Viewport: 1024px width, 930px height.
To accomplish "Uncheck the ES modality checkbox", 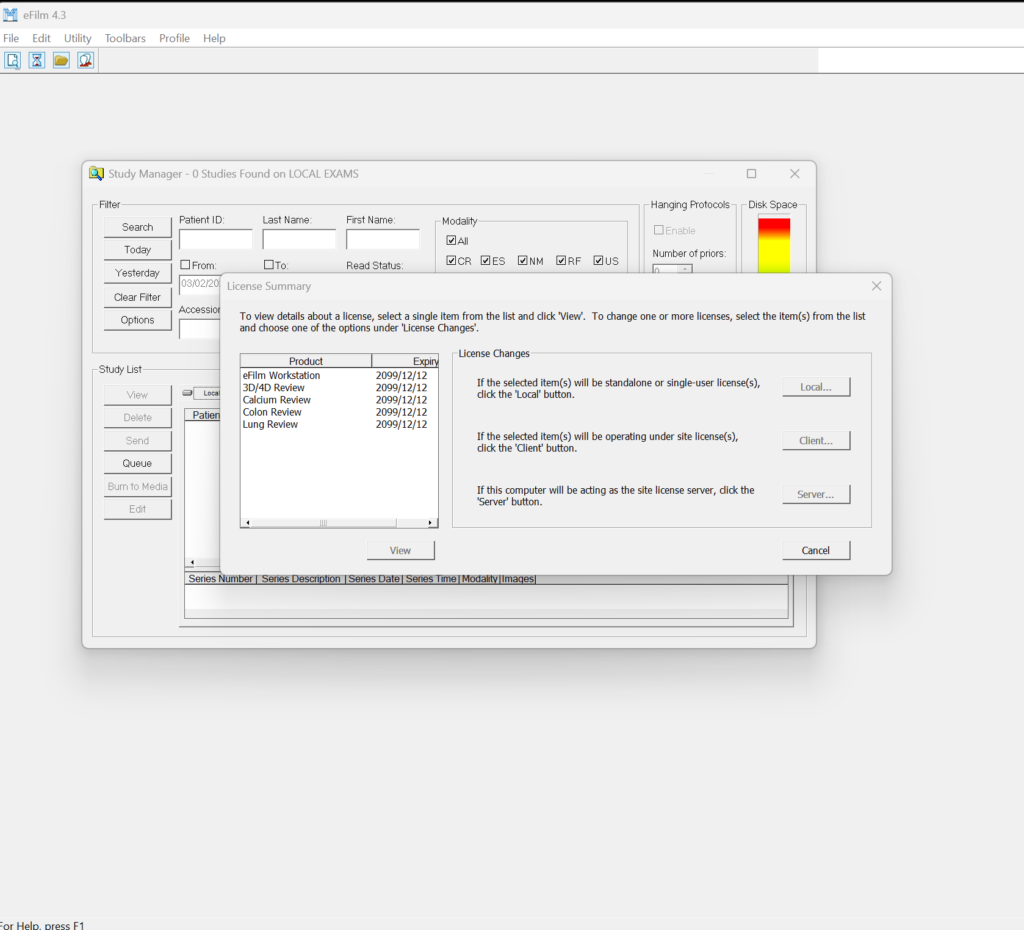I will point(485,261).
